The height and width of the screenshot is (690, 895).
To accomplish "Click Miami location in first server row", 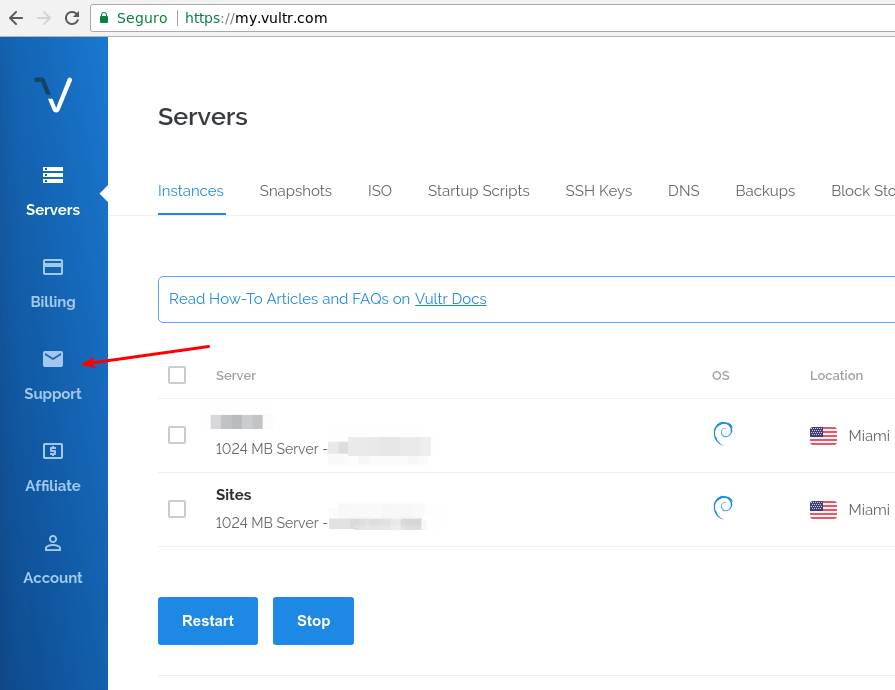I will tap(869, 436).
